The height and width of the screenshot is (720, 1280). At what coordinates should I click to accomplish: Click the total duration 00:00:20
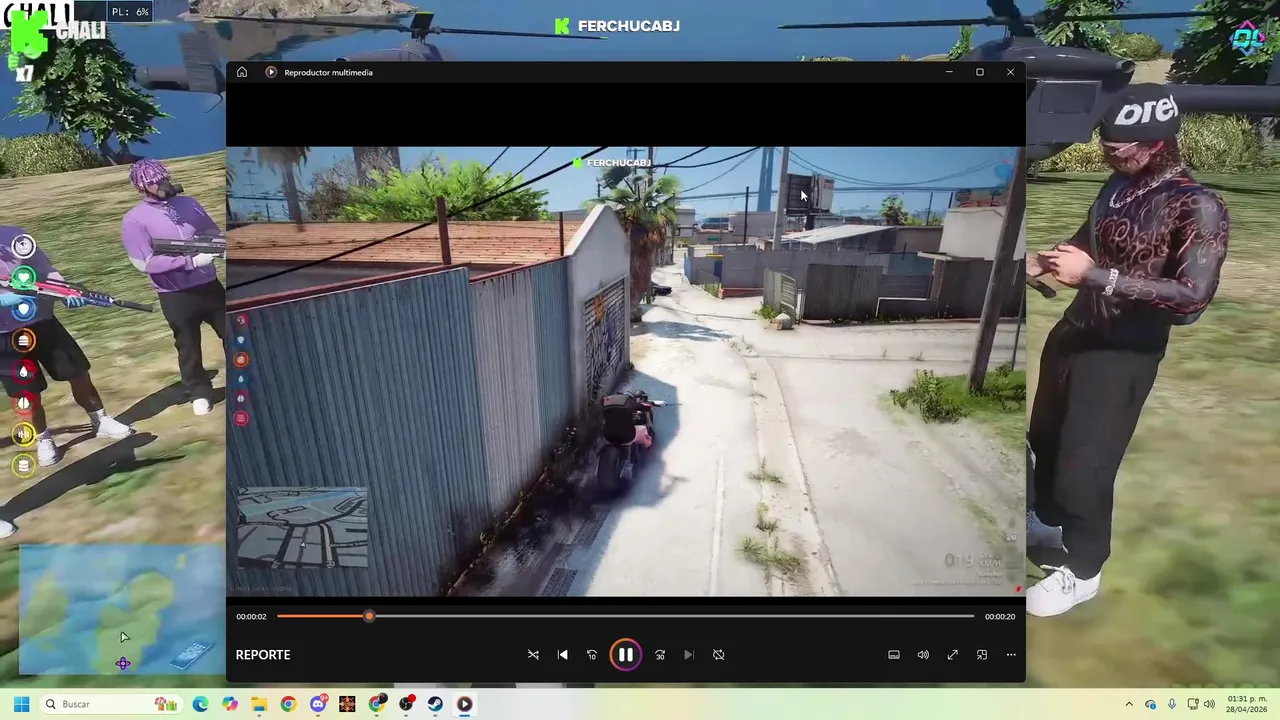point(1000,617)
